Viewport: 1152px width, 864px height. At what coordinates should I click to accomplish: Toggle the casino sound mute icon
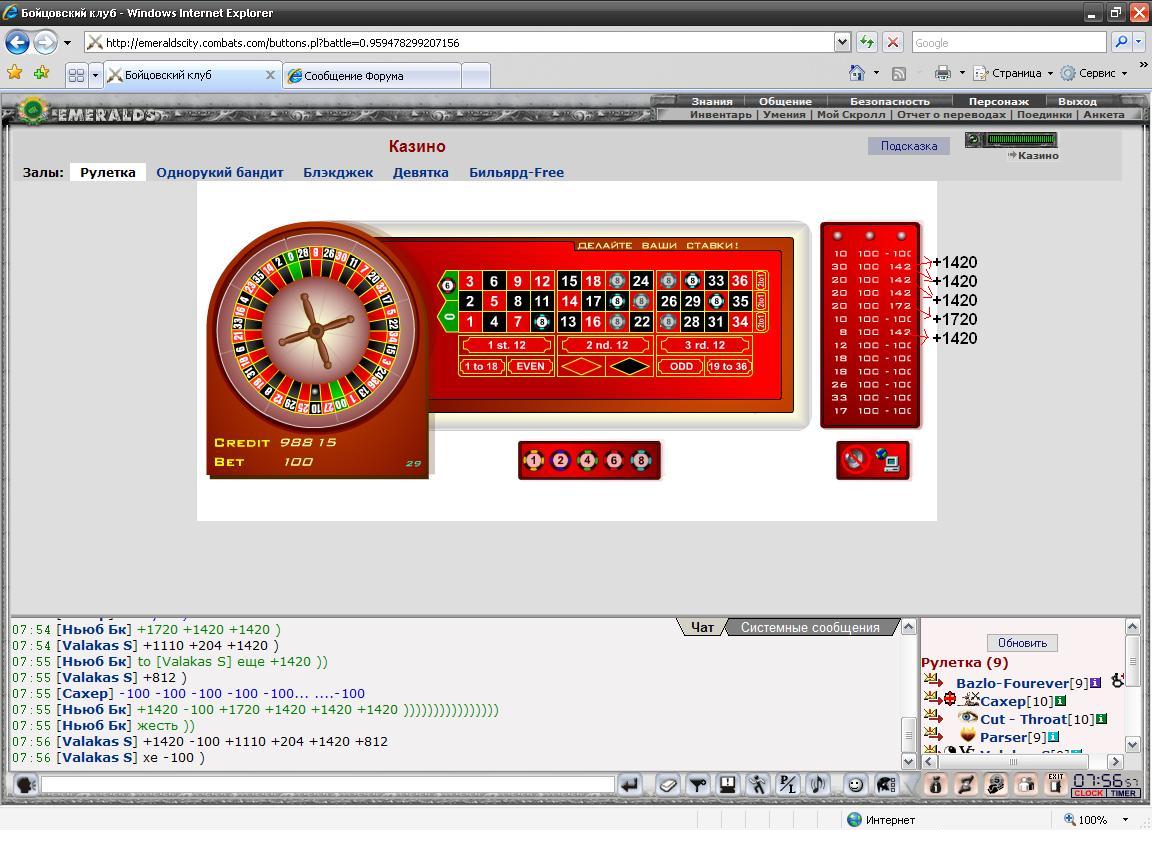click(x=854, y=460)
